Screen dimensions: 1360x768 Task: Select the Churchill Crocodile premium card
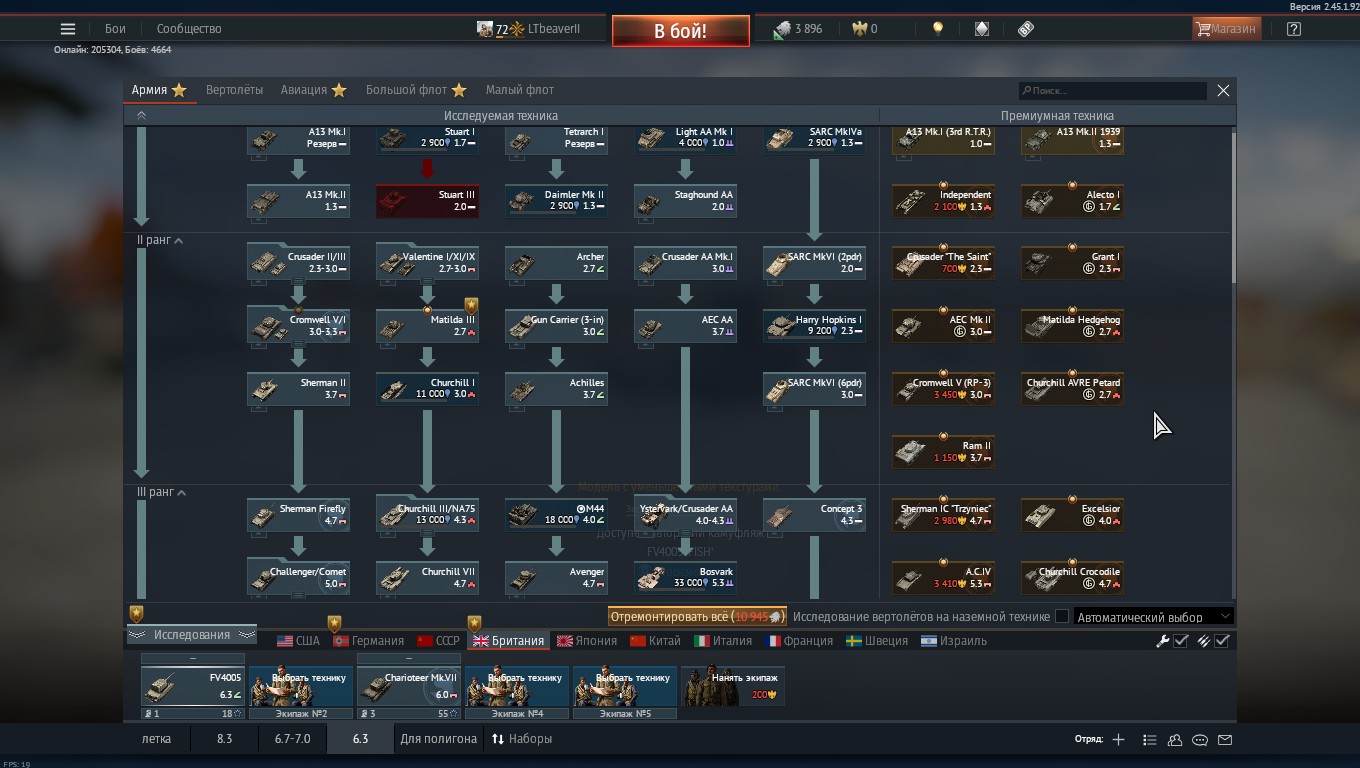point(1072,578)
